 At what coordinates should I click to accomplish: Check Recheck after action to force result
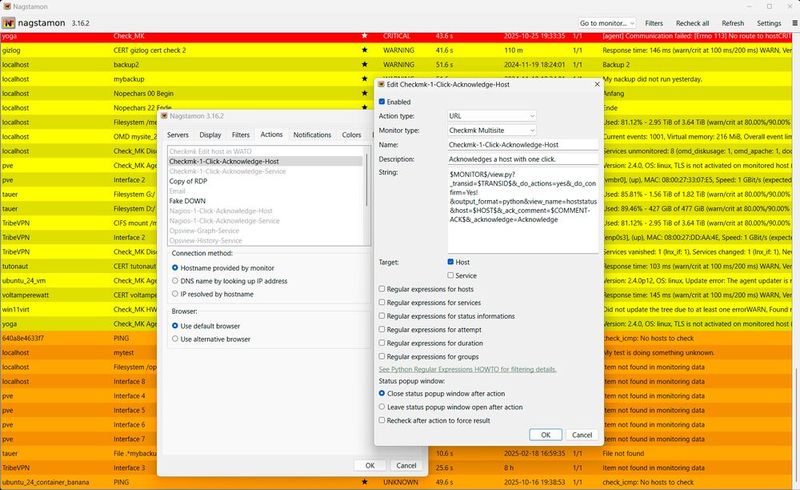(382, 420)
